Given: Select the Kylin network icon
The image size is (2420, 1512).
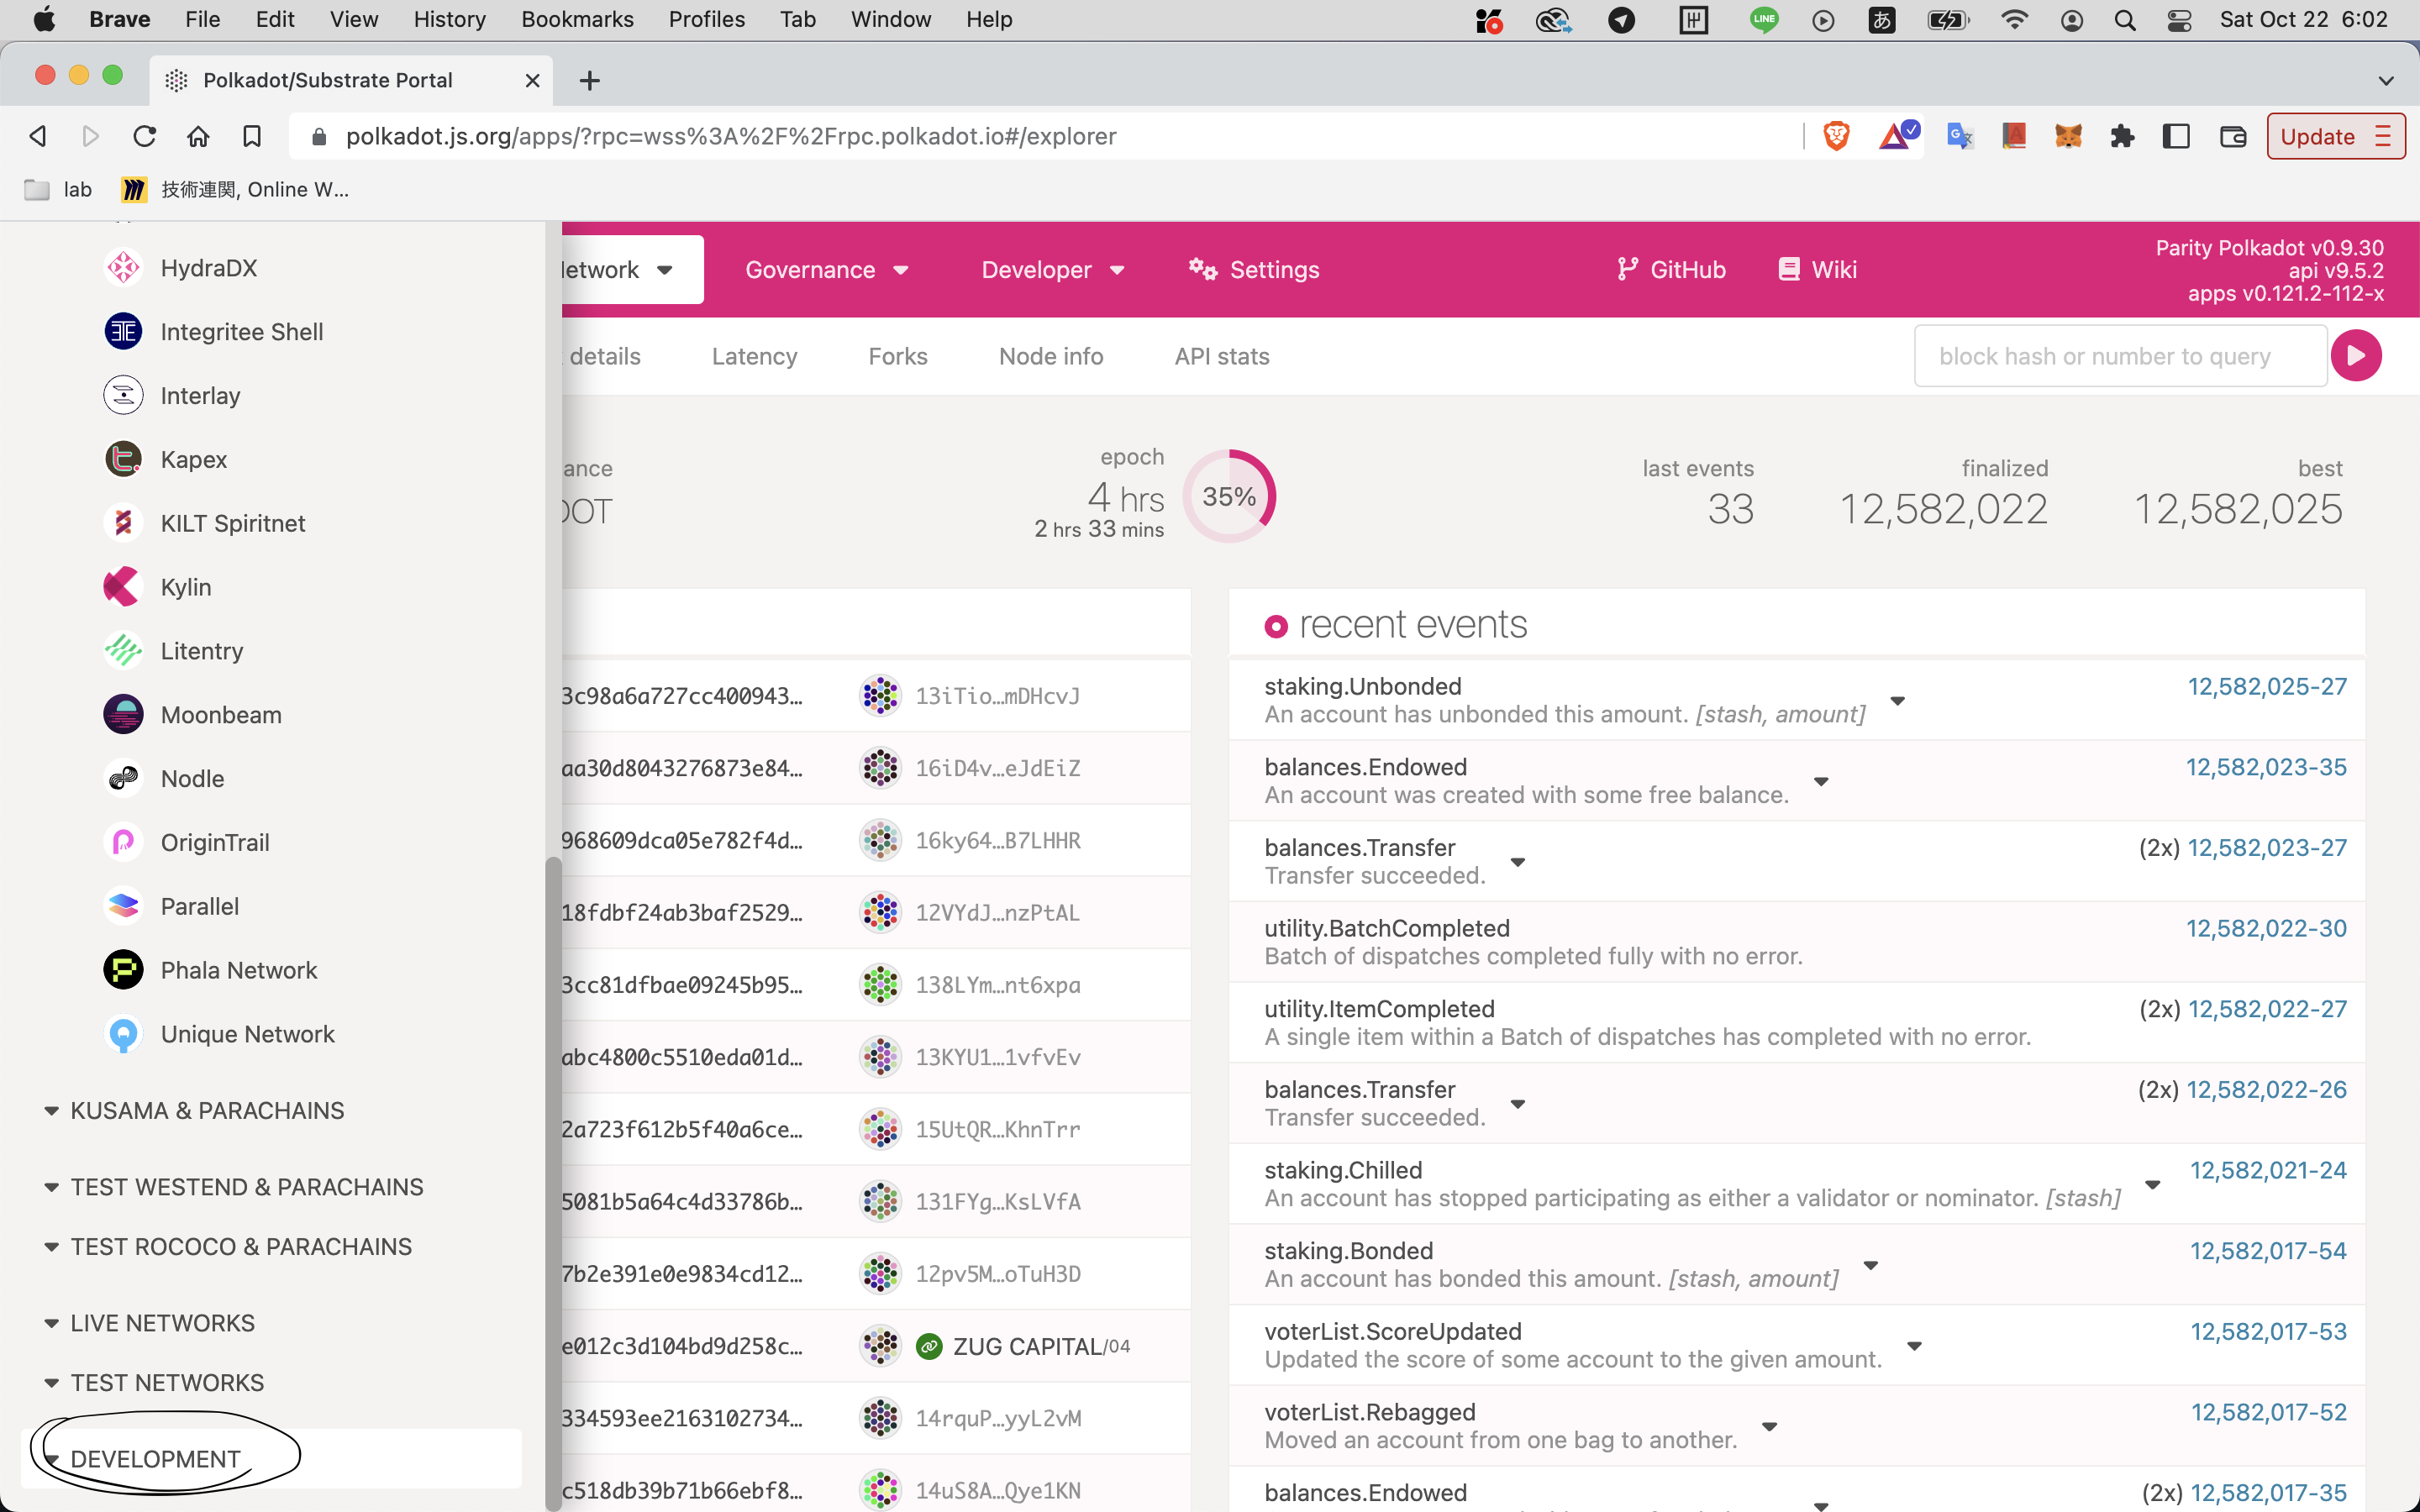Looking at the screenshot, I should click(x=123, y=587).
